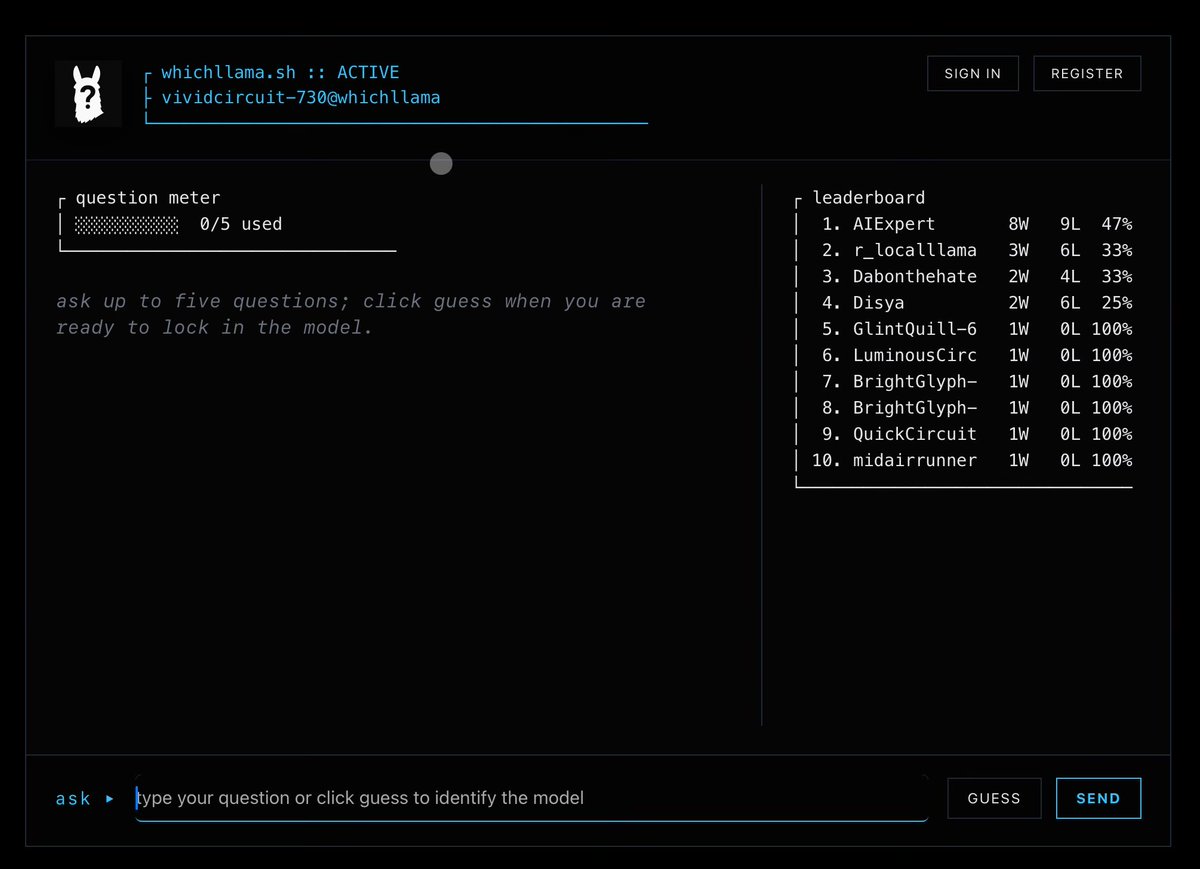Image resolution: width=1200 pixels, height=869 pixels.
Task: Click the question meter progress bar
Action: 127,224
